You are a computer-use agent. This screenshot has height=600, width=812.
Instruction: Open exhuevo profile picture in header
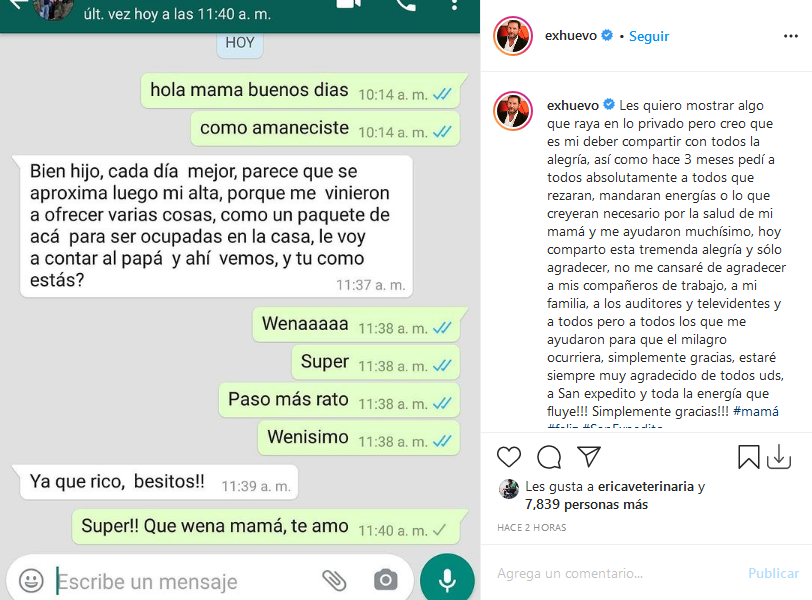tap(513, 36)
